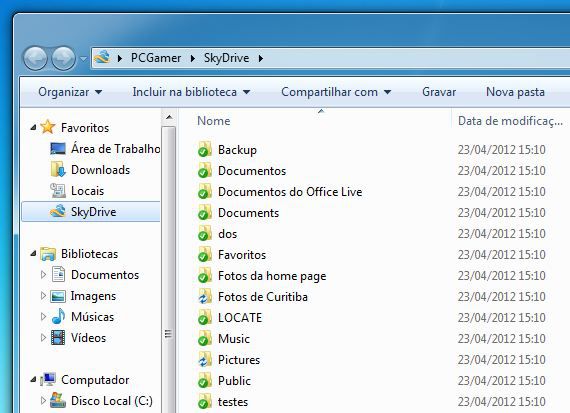
Task: Select Documentos do Office Live folder icon
Action: point(205,191)
